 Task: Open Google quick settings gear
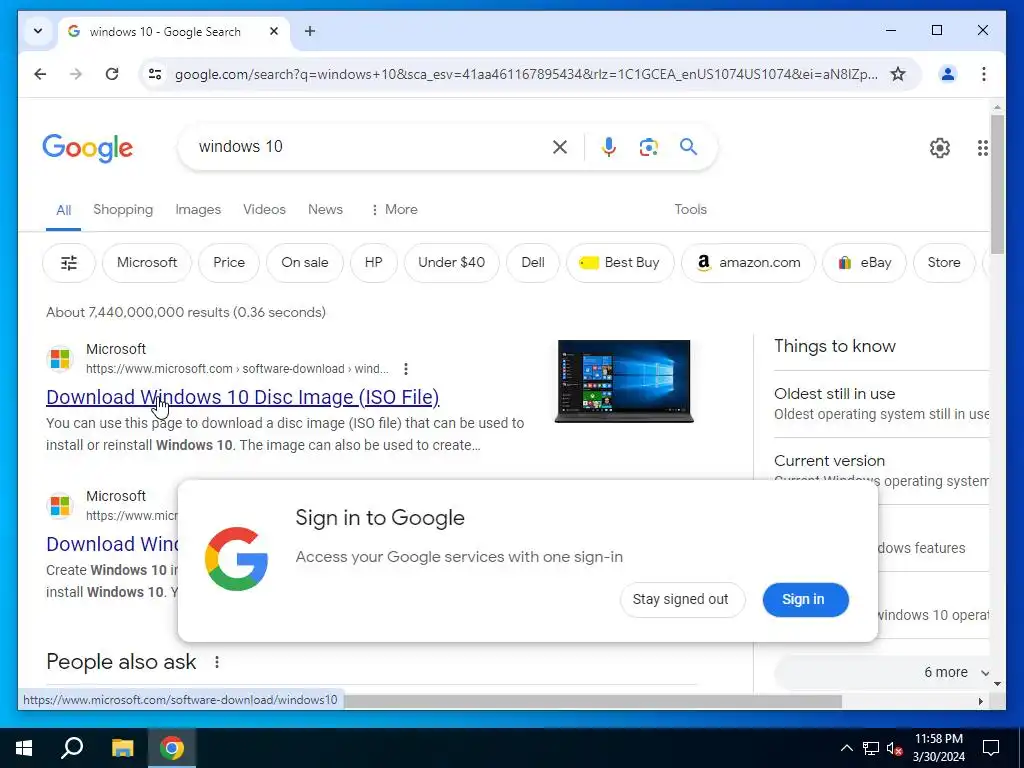coord(940,148)
